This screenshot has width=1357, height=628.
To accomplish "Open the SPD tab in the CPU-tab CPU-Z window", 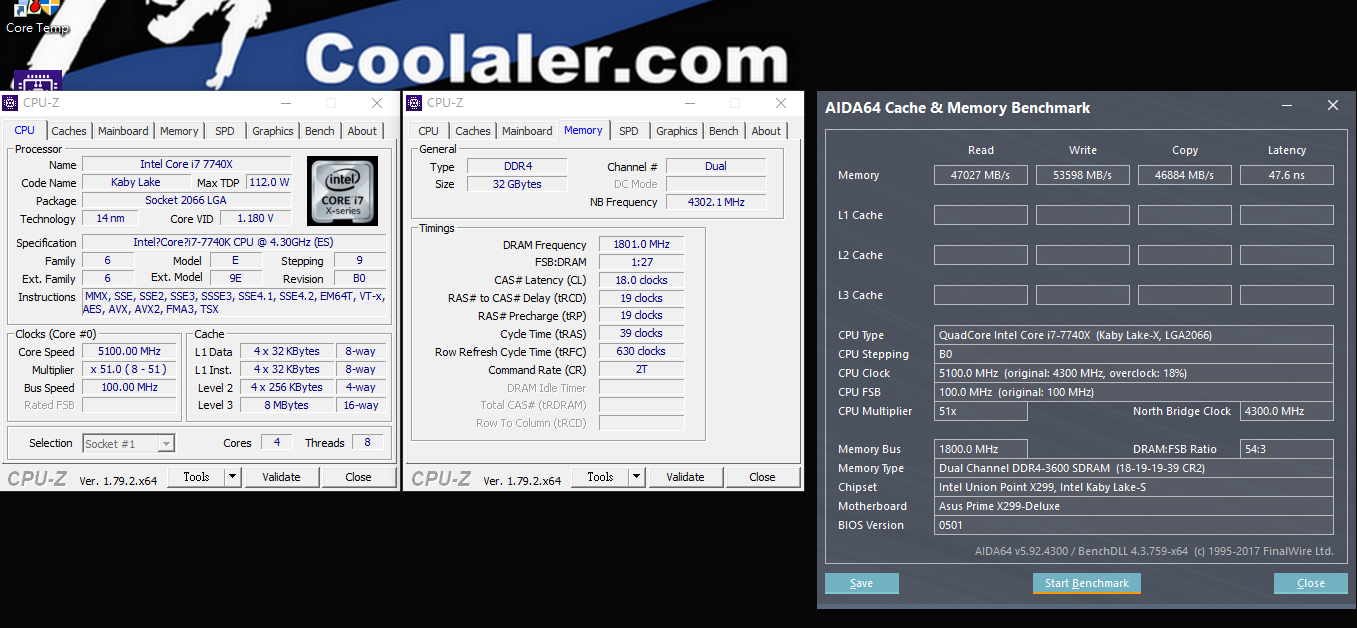I will [225, 131].
